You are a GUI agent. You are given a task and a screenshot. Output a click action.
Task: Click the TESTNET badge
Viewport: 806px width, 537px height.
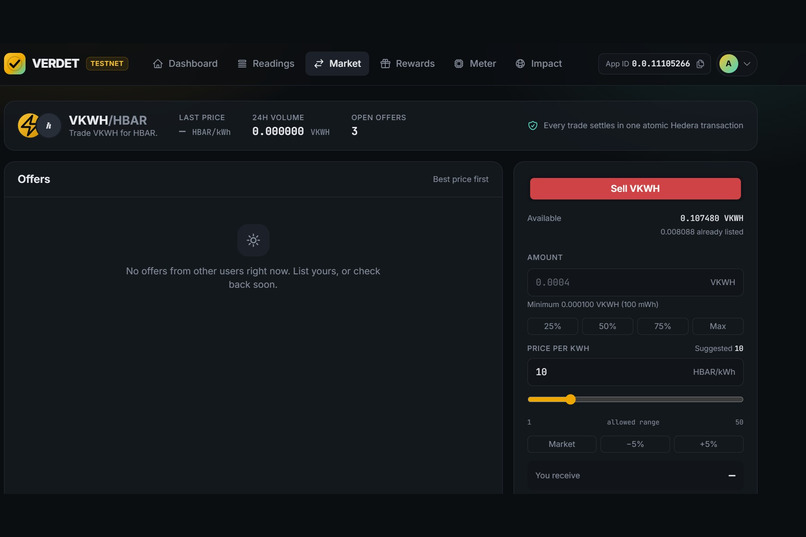pyautogui.click(x=107, y=64)
